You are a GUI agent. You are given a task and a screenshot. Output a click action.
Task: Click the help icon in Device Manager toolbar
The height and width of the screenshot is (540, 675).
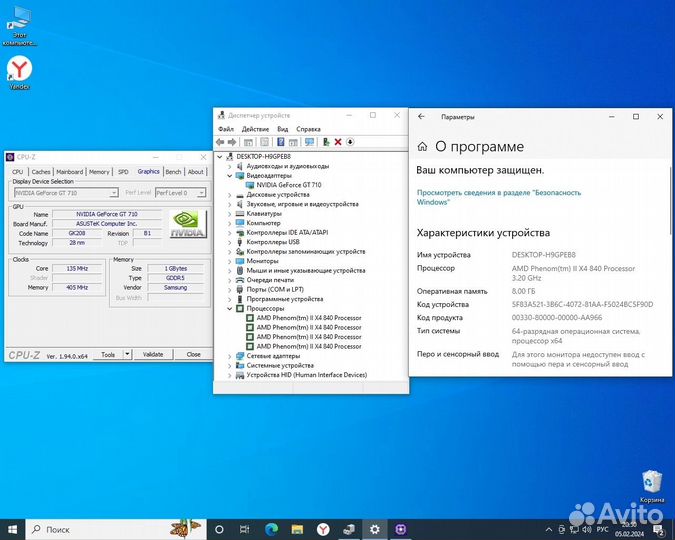point(281,142)
